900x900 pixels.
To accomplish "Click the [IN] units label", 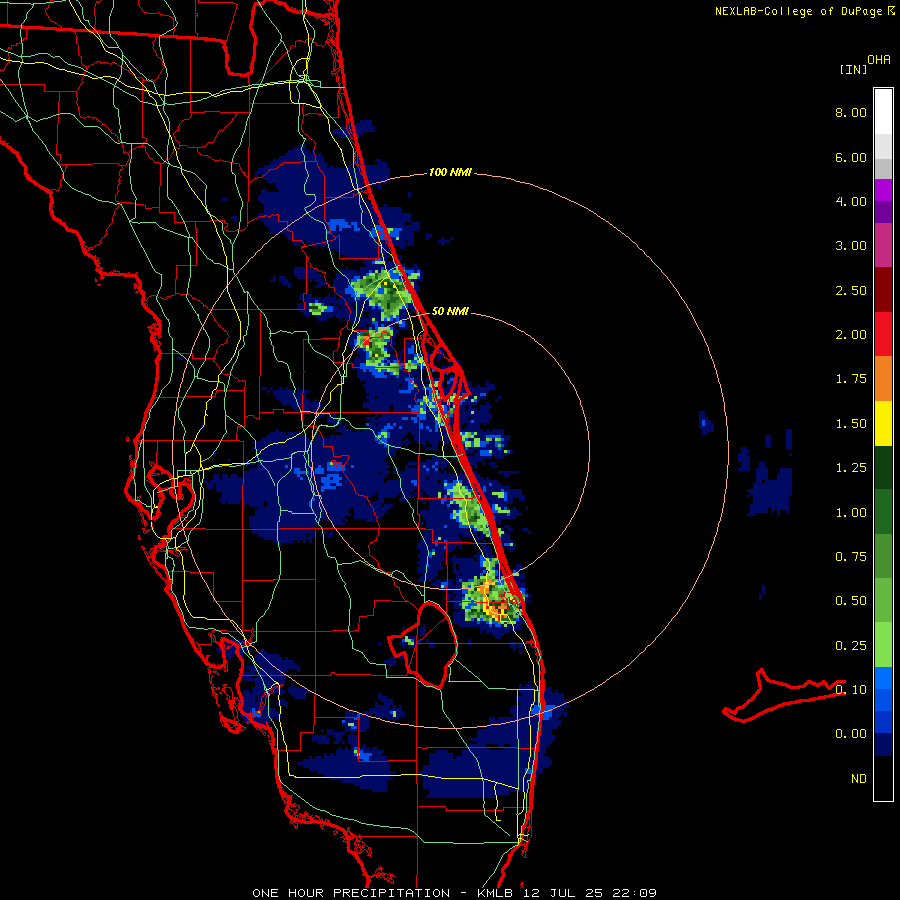I will (x=853, y=69).
